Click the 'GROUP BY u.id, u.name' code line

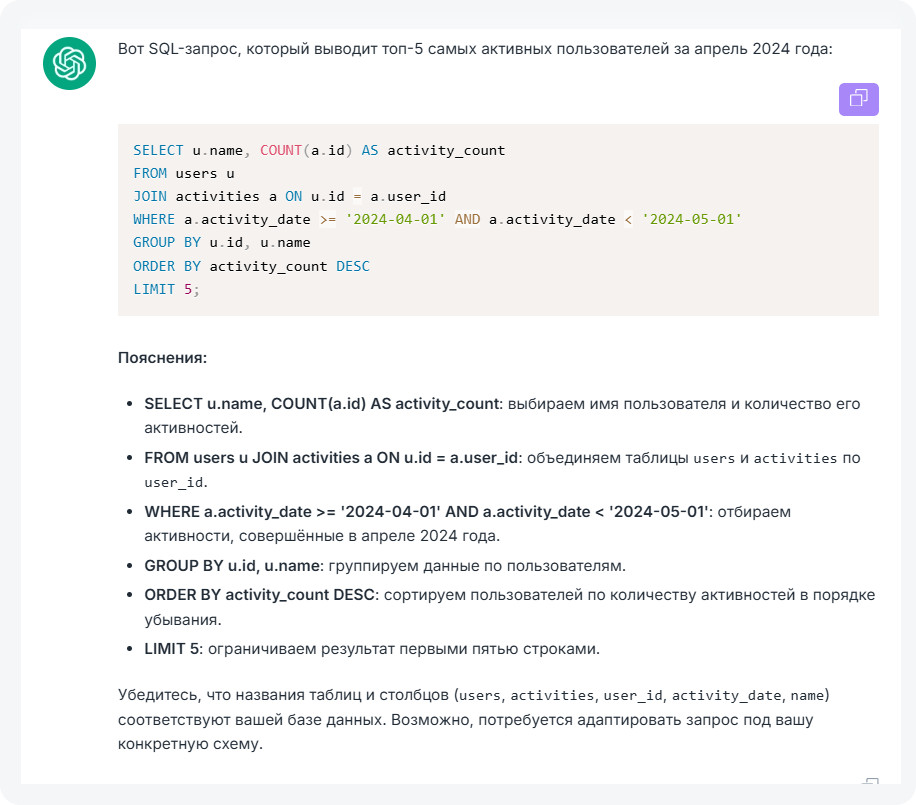point(222,242)
